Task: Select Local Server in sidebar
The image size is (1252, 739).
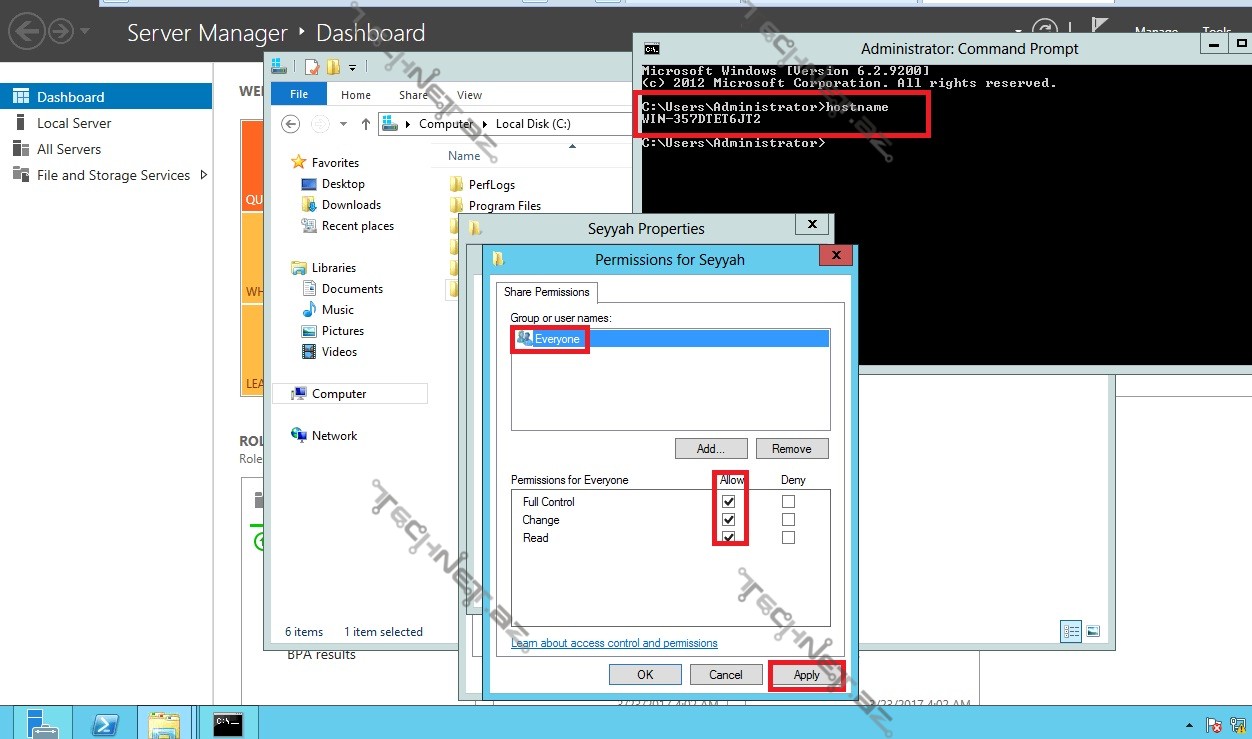Action: coord(74,123)
